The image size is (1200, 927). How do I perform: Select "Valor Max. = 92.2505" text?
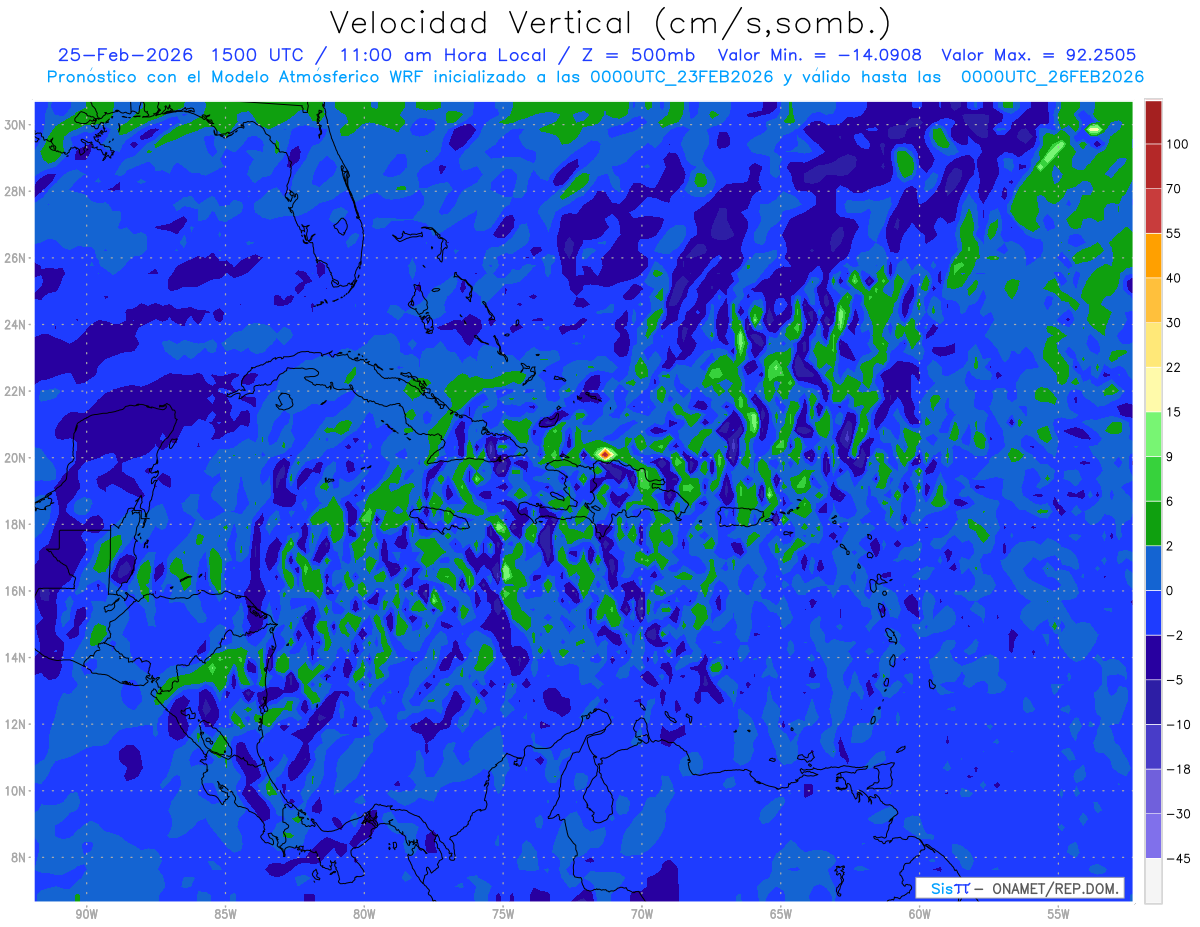[x=1038, y=55]
